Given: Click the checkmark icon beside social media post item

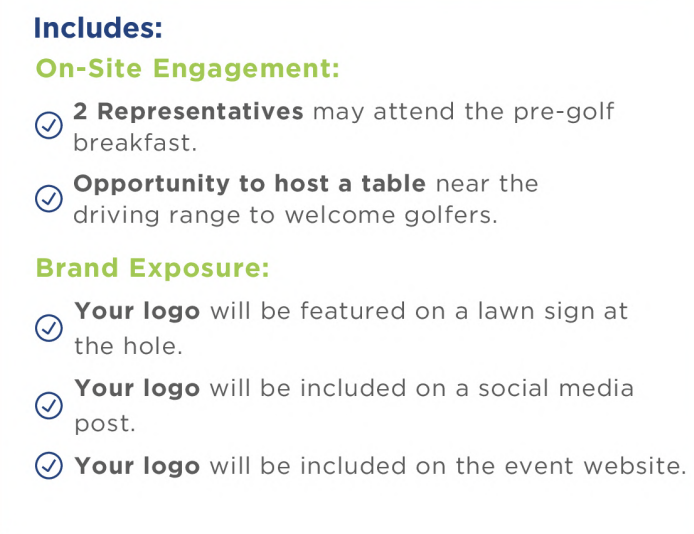Looking at the screenshot, I should tap(49, 405).
